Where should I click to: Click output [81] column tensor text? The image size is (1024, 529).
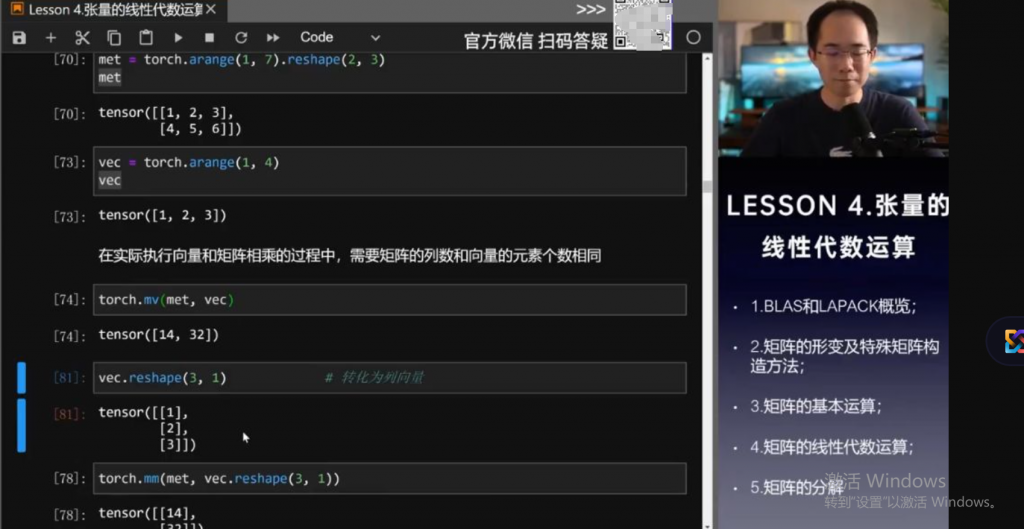click(147, 428)
